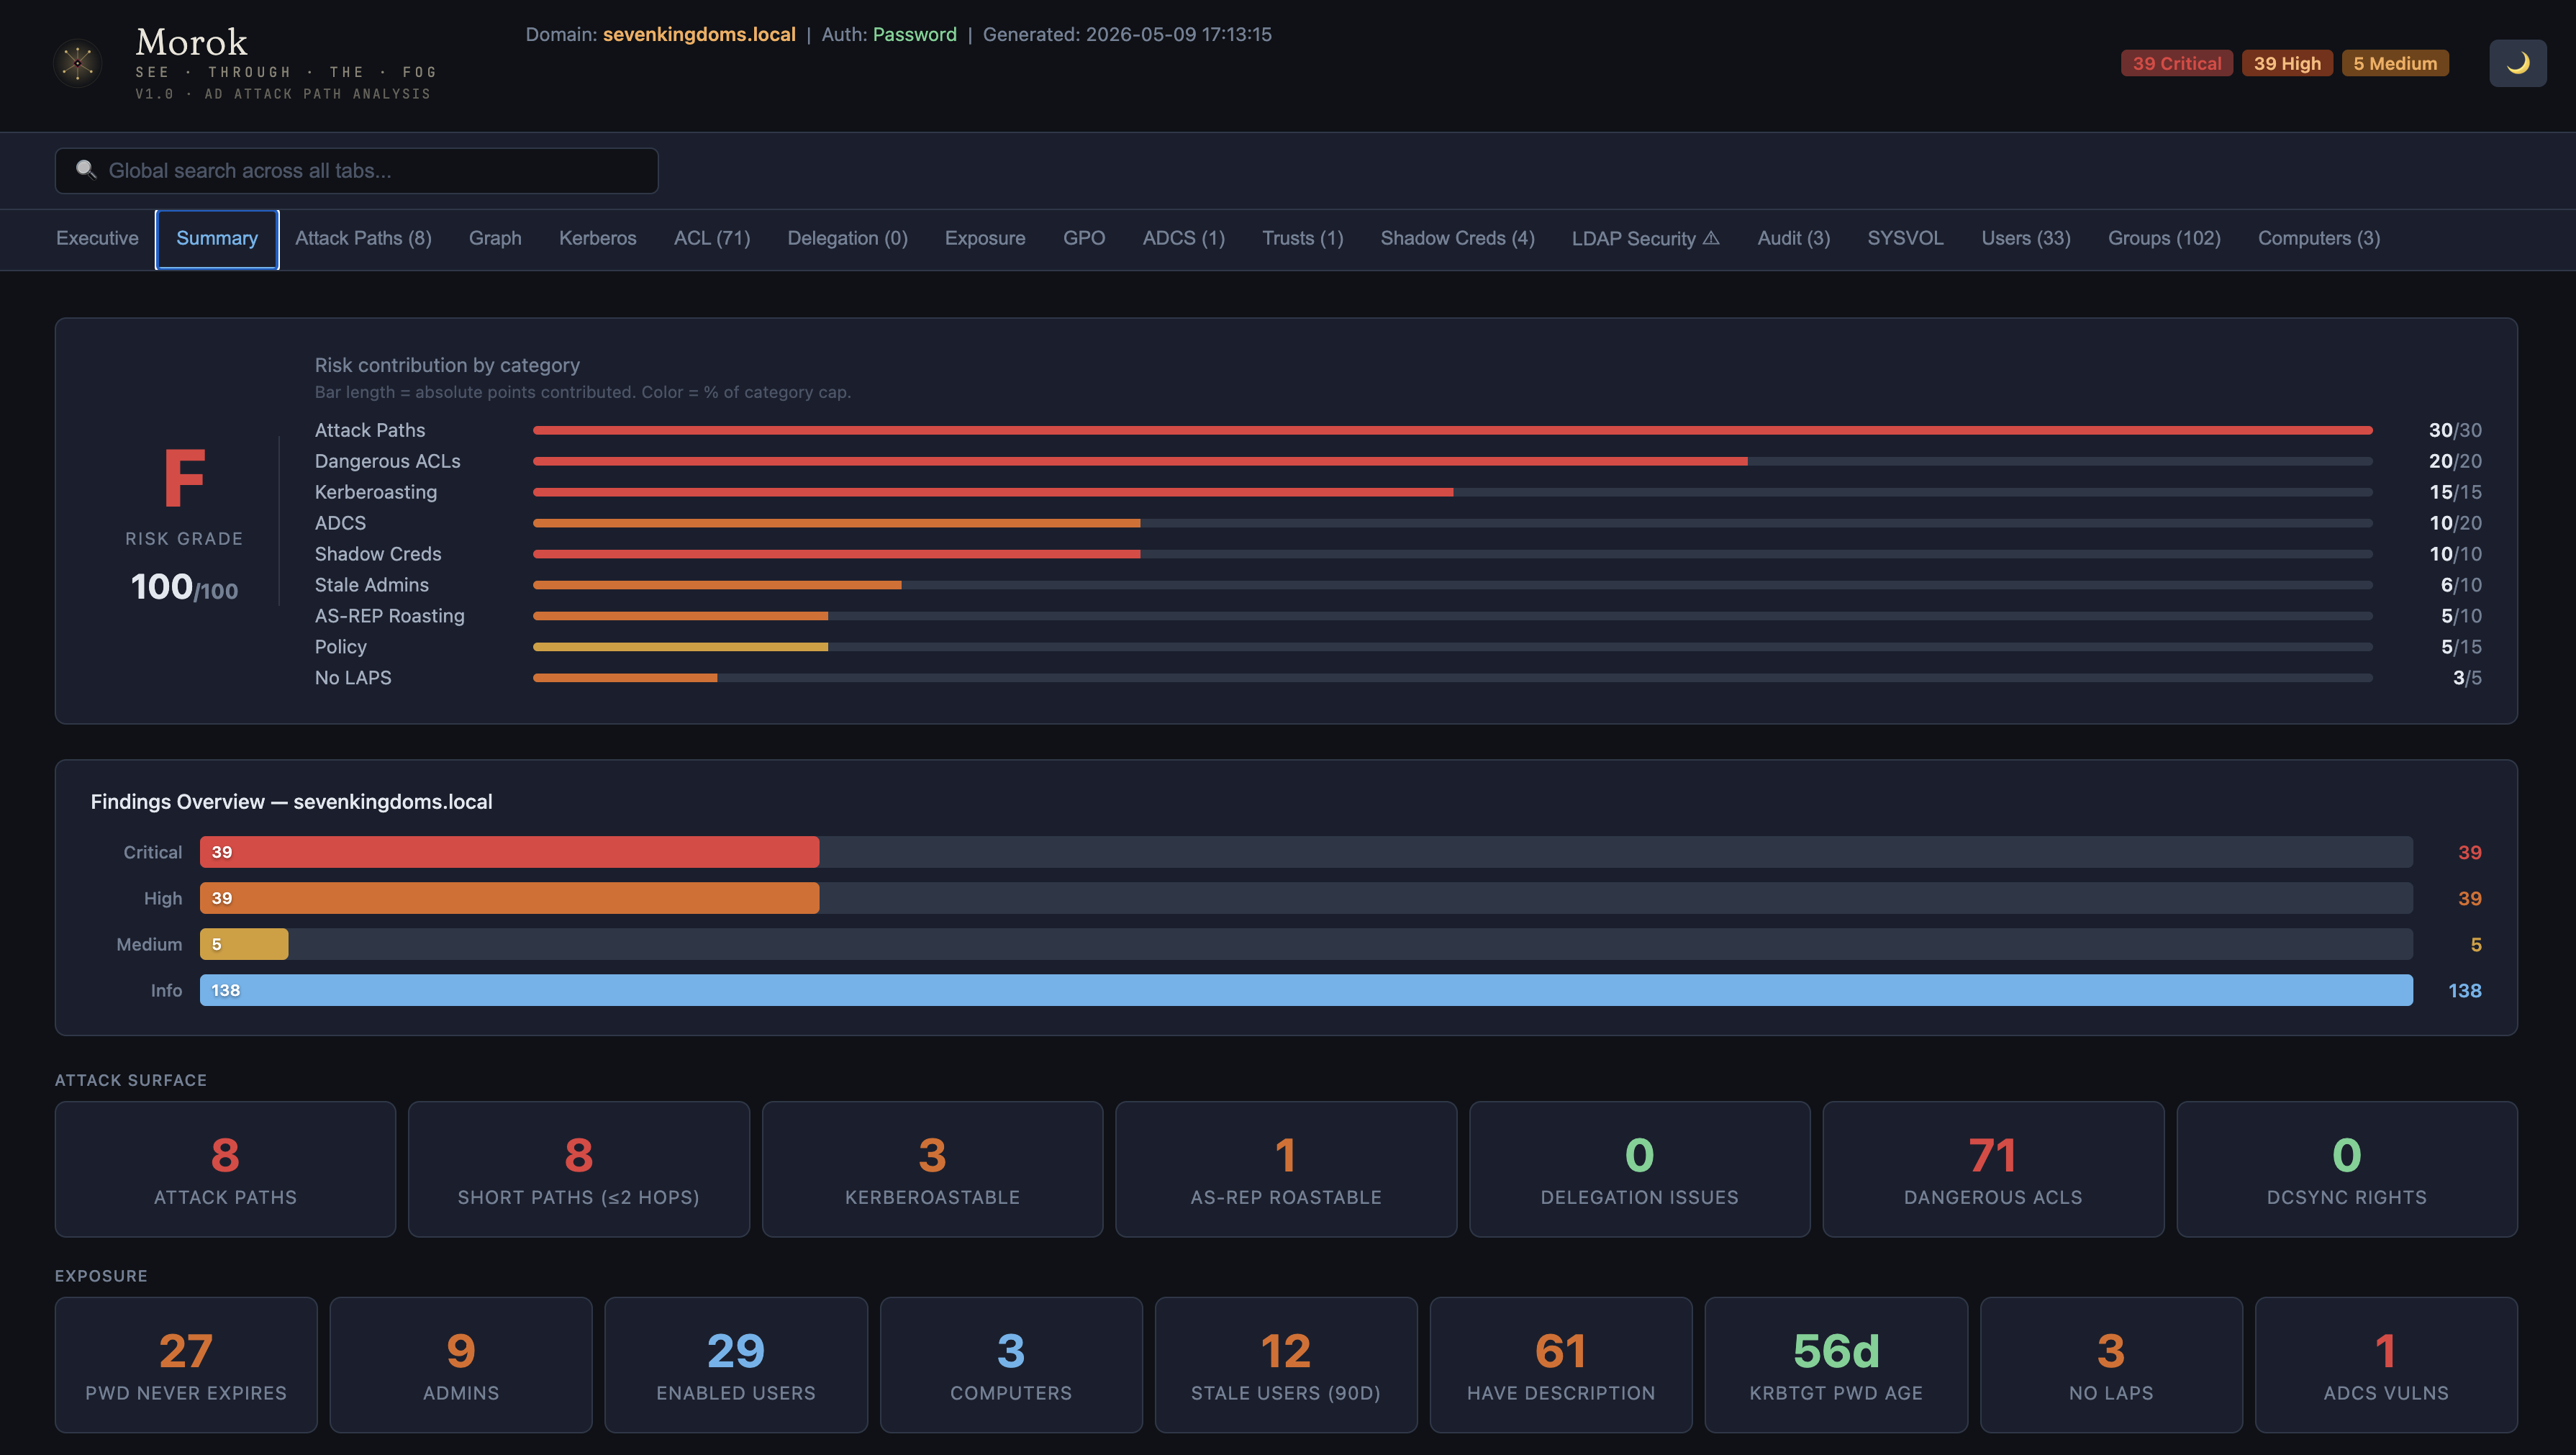Click the 5 Medium badge

pos(2395,63)
